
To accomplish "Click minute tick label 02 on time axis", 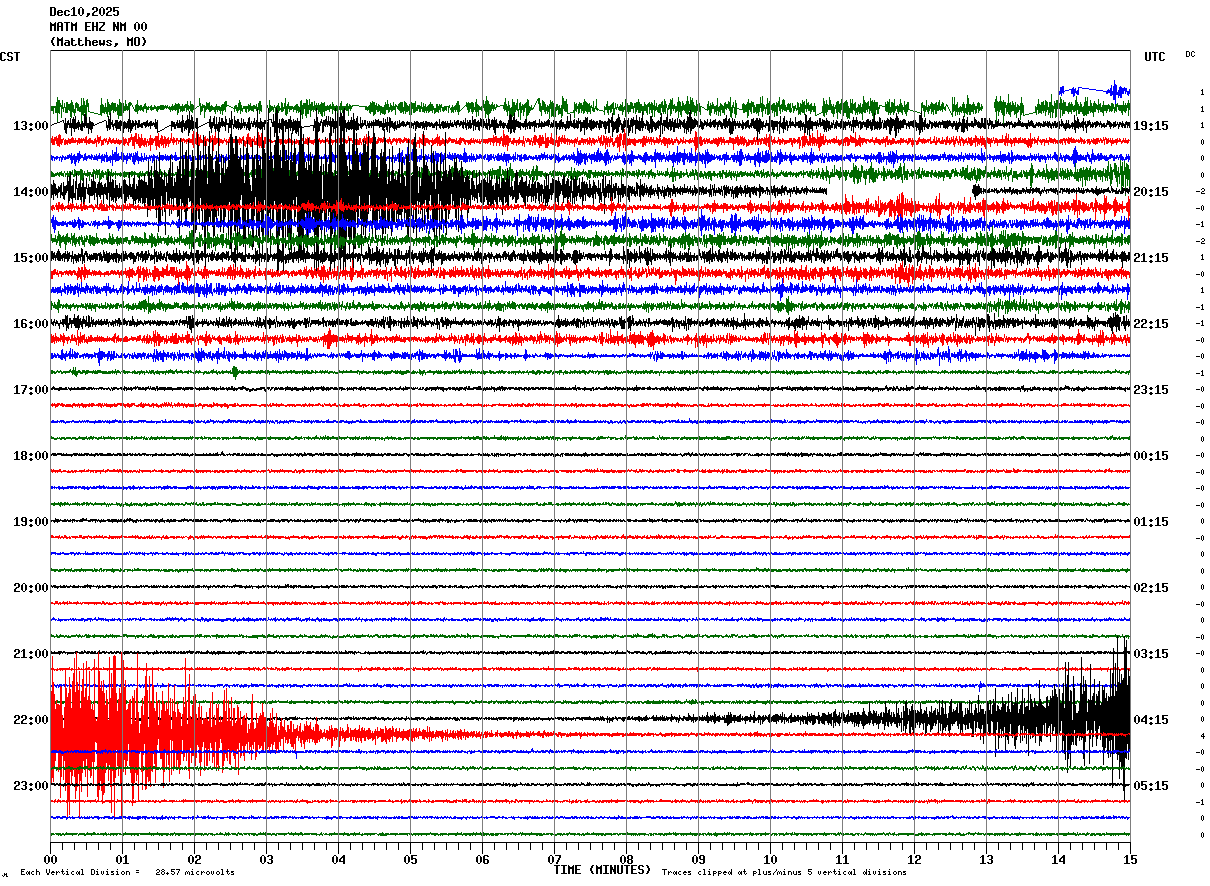I will pos(194,859).
